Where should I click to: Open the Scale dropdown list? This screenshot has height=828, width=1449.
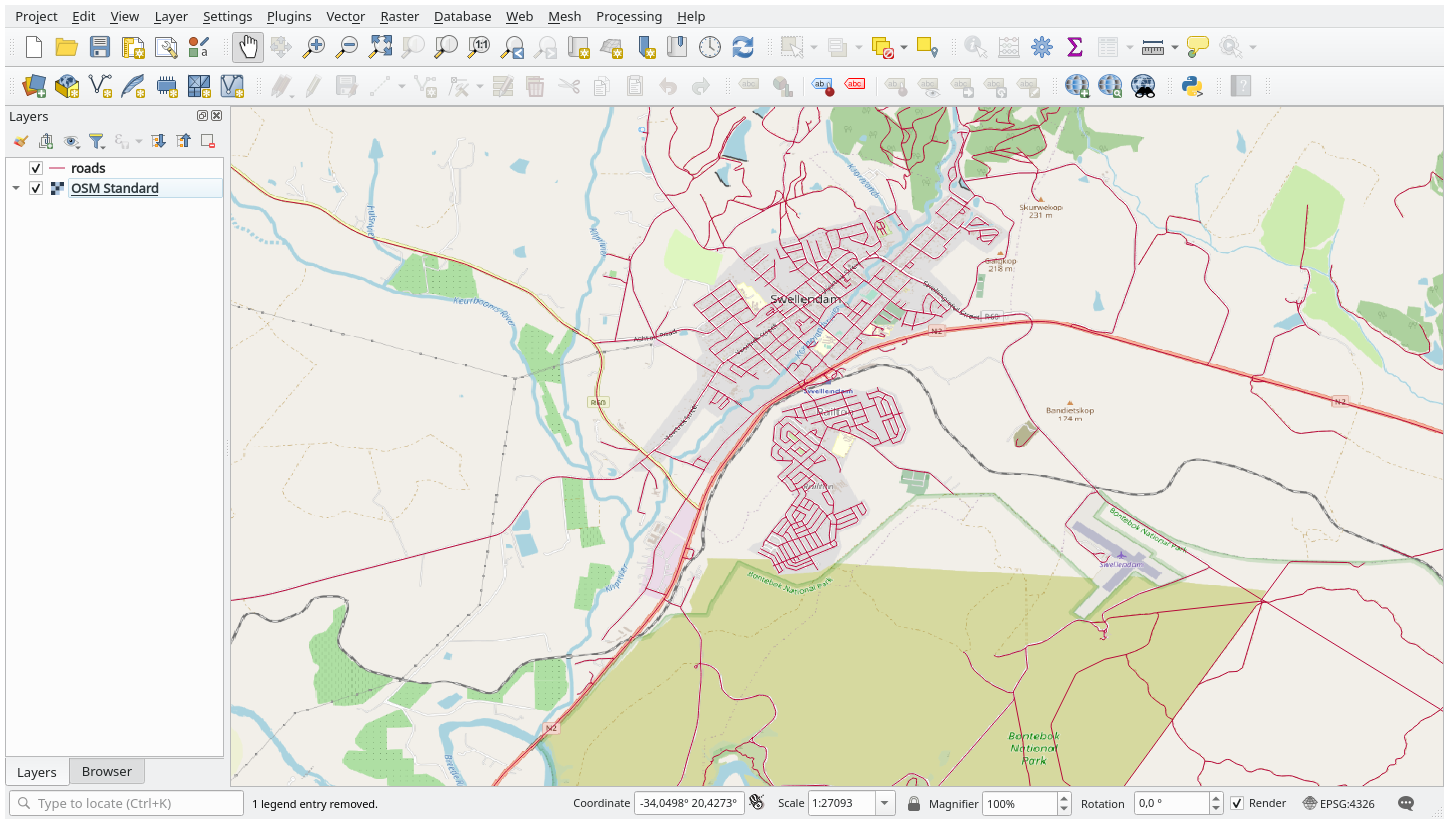(885, 803)
